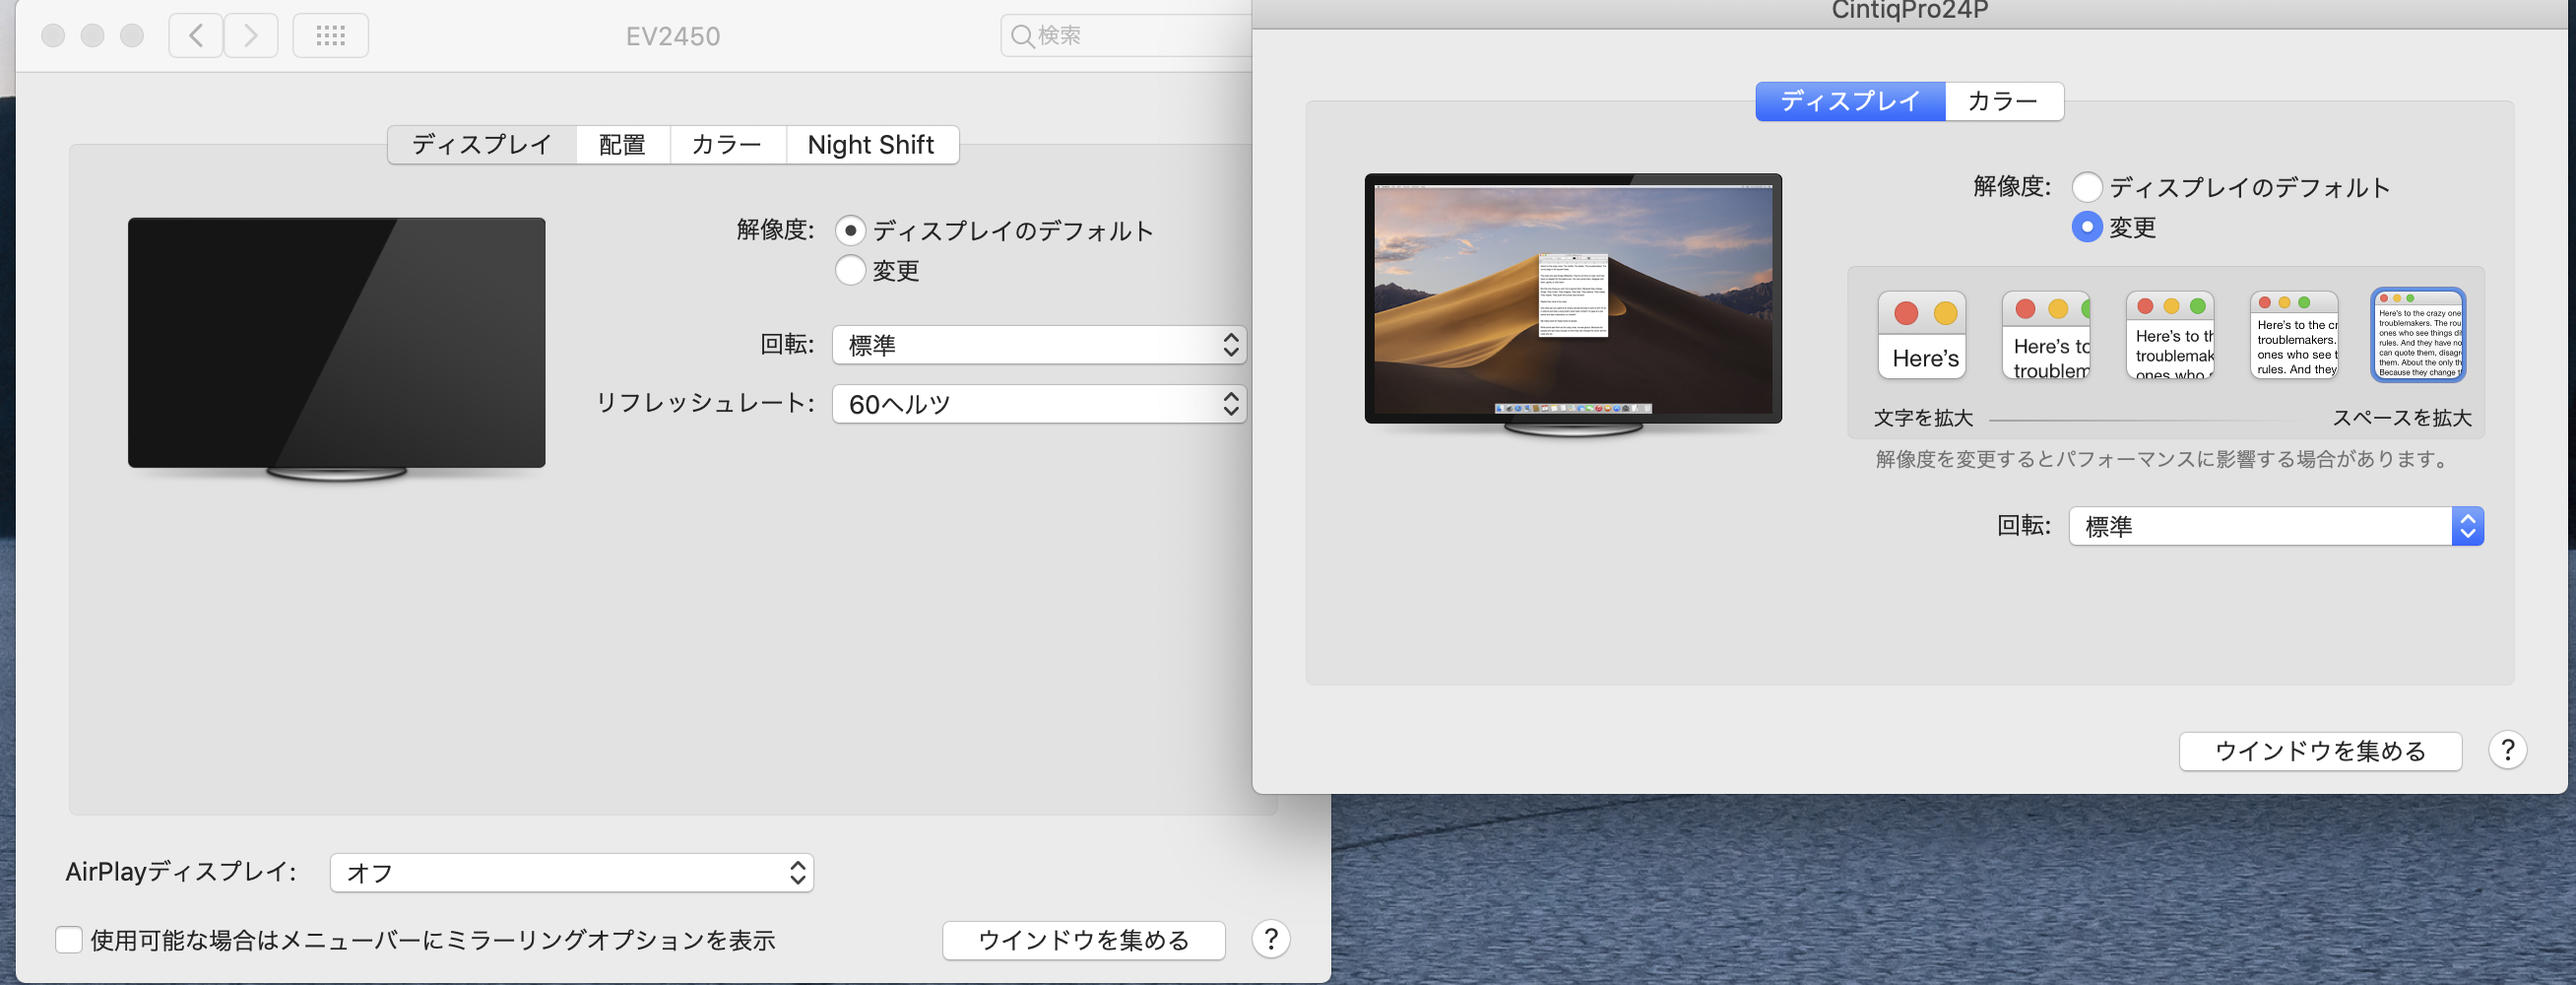
Task: Open help in CintiqPro24P window
Action: click(x=2507, y=750)
